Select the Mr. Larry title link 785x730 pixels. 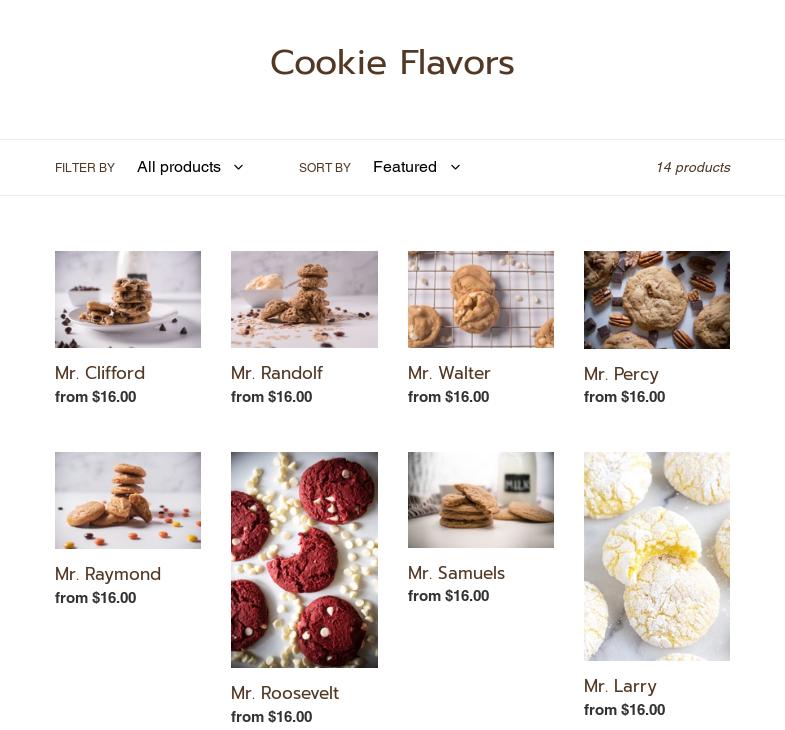coord(620,686)
